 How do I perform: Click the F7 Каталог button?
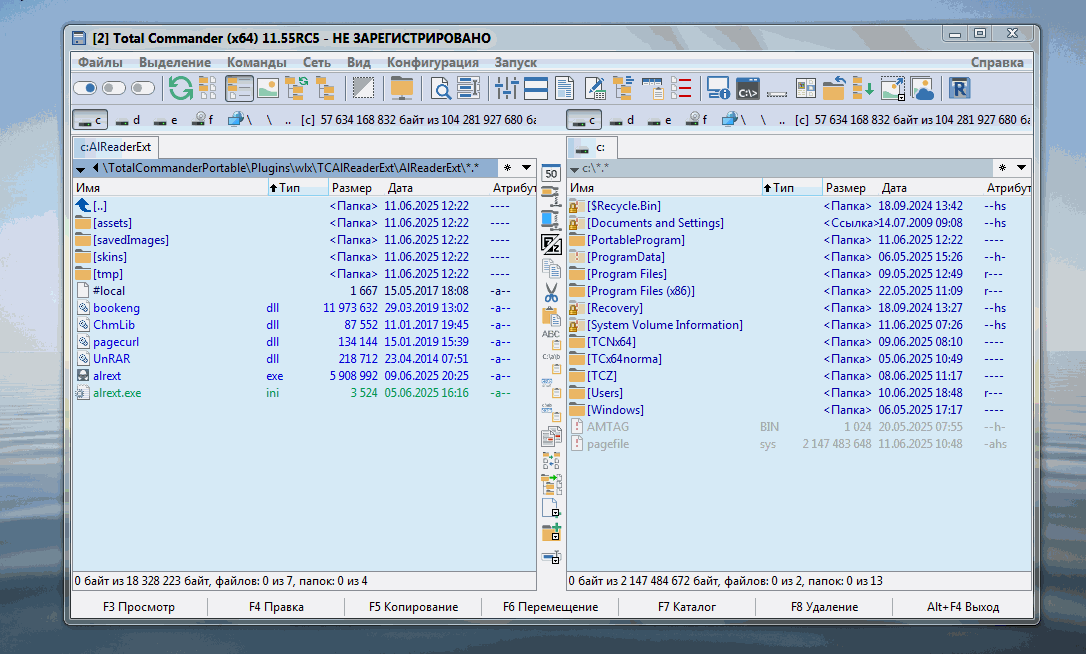pos(687,607)
